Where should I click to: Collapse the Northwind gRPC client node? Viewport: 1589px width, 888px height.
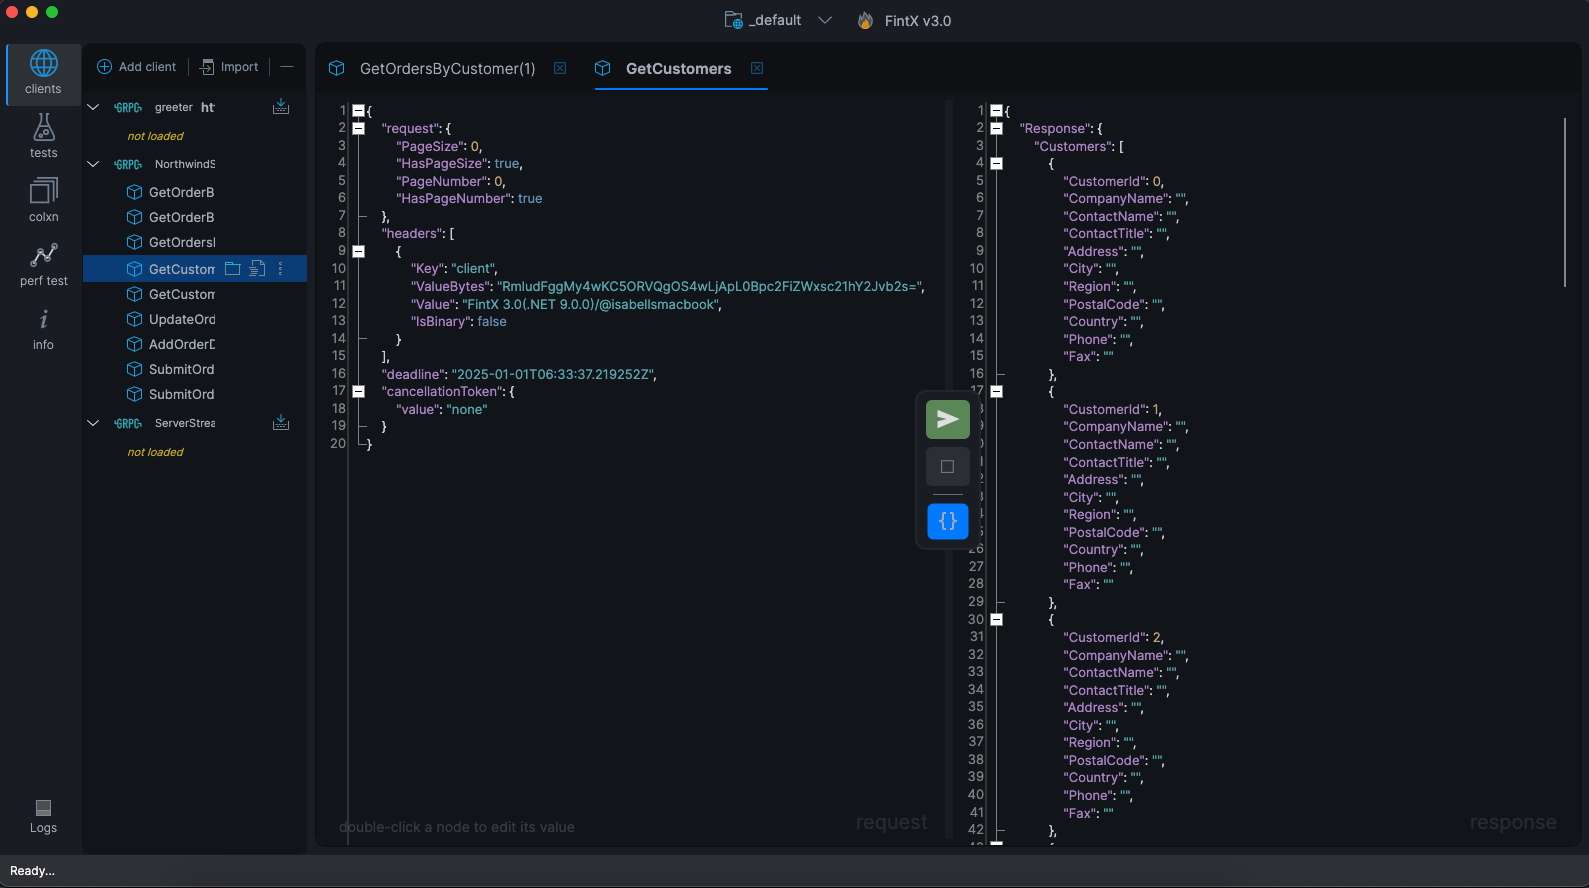coord(94,164)
